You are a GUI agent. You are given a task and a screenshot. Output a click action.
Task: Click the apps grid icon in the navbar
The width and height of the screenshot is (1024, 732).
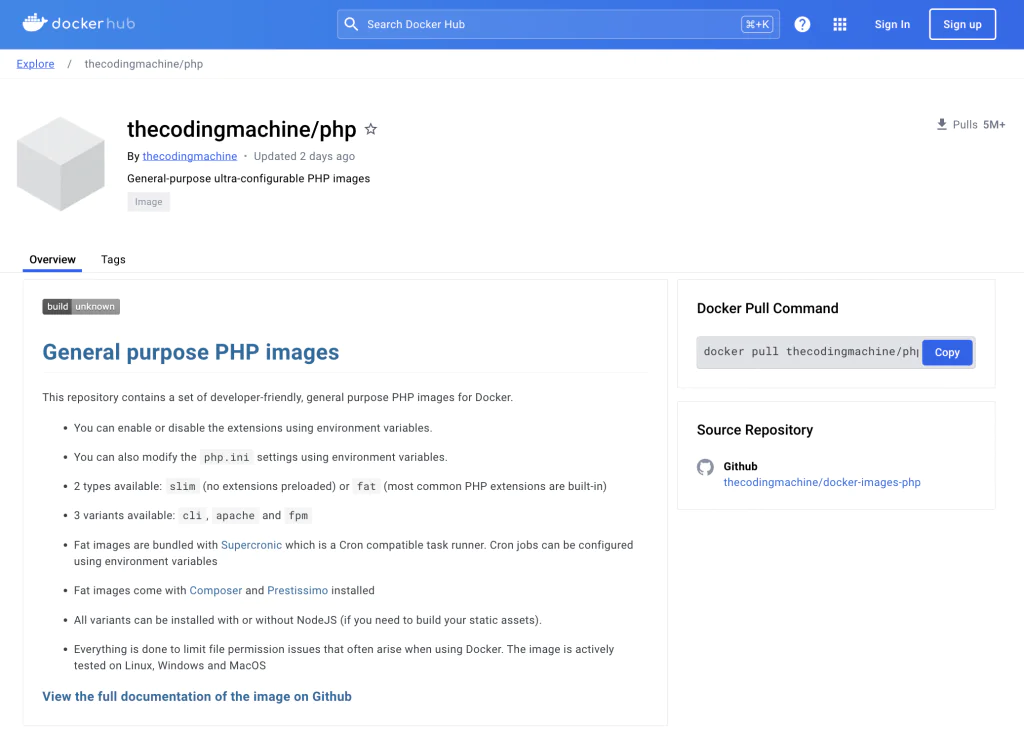840,24
